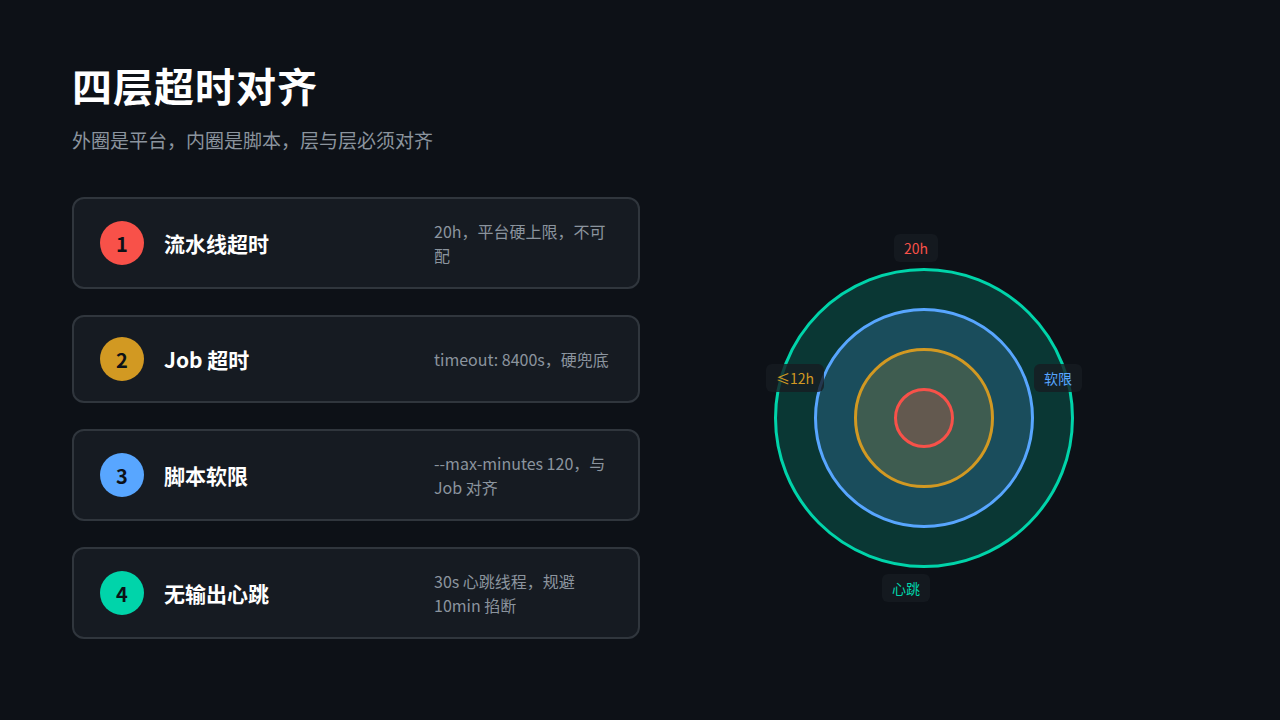Click the blue number 3 badge
This screenshot has width=1280, height=720.
tap(122, 475)
